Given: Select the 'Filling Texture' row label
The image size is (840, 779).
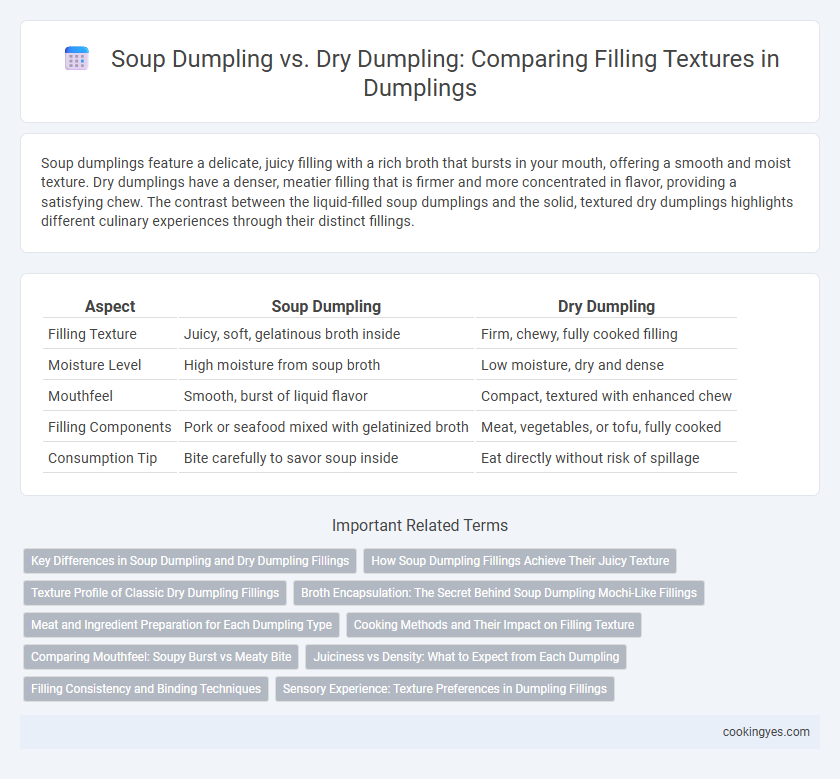Looking at the screenshot, I should point(92,334).
